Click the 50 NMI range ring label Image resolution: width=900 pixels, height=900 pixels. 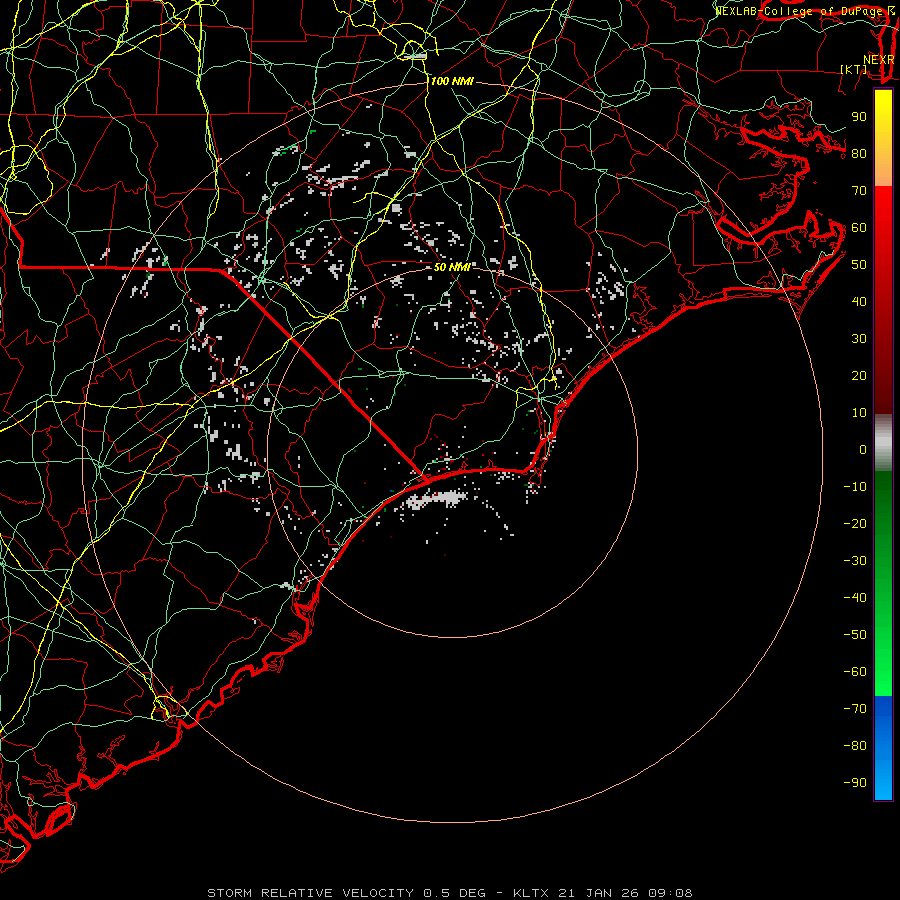(452, 267)
